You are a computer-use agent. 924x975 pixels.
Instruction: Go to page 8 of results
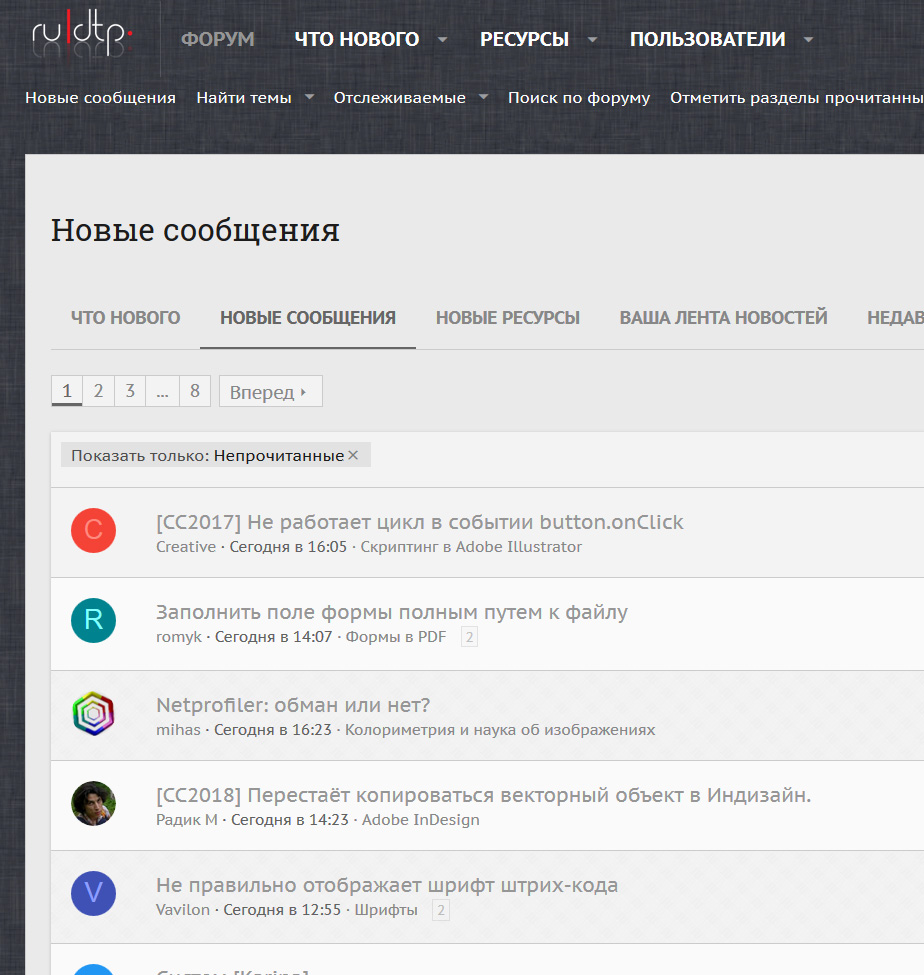[x=195, y=391]
